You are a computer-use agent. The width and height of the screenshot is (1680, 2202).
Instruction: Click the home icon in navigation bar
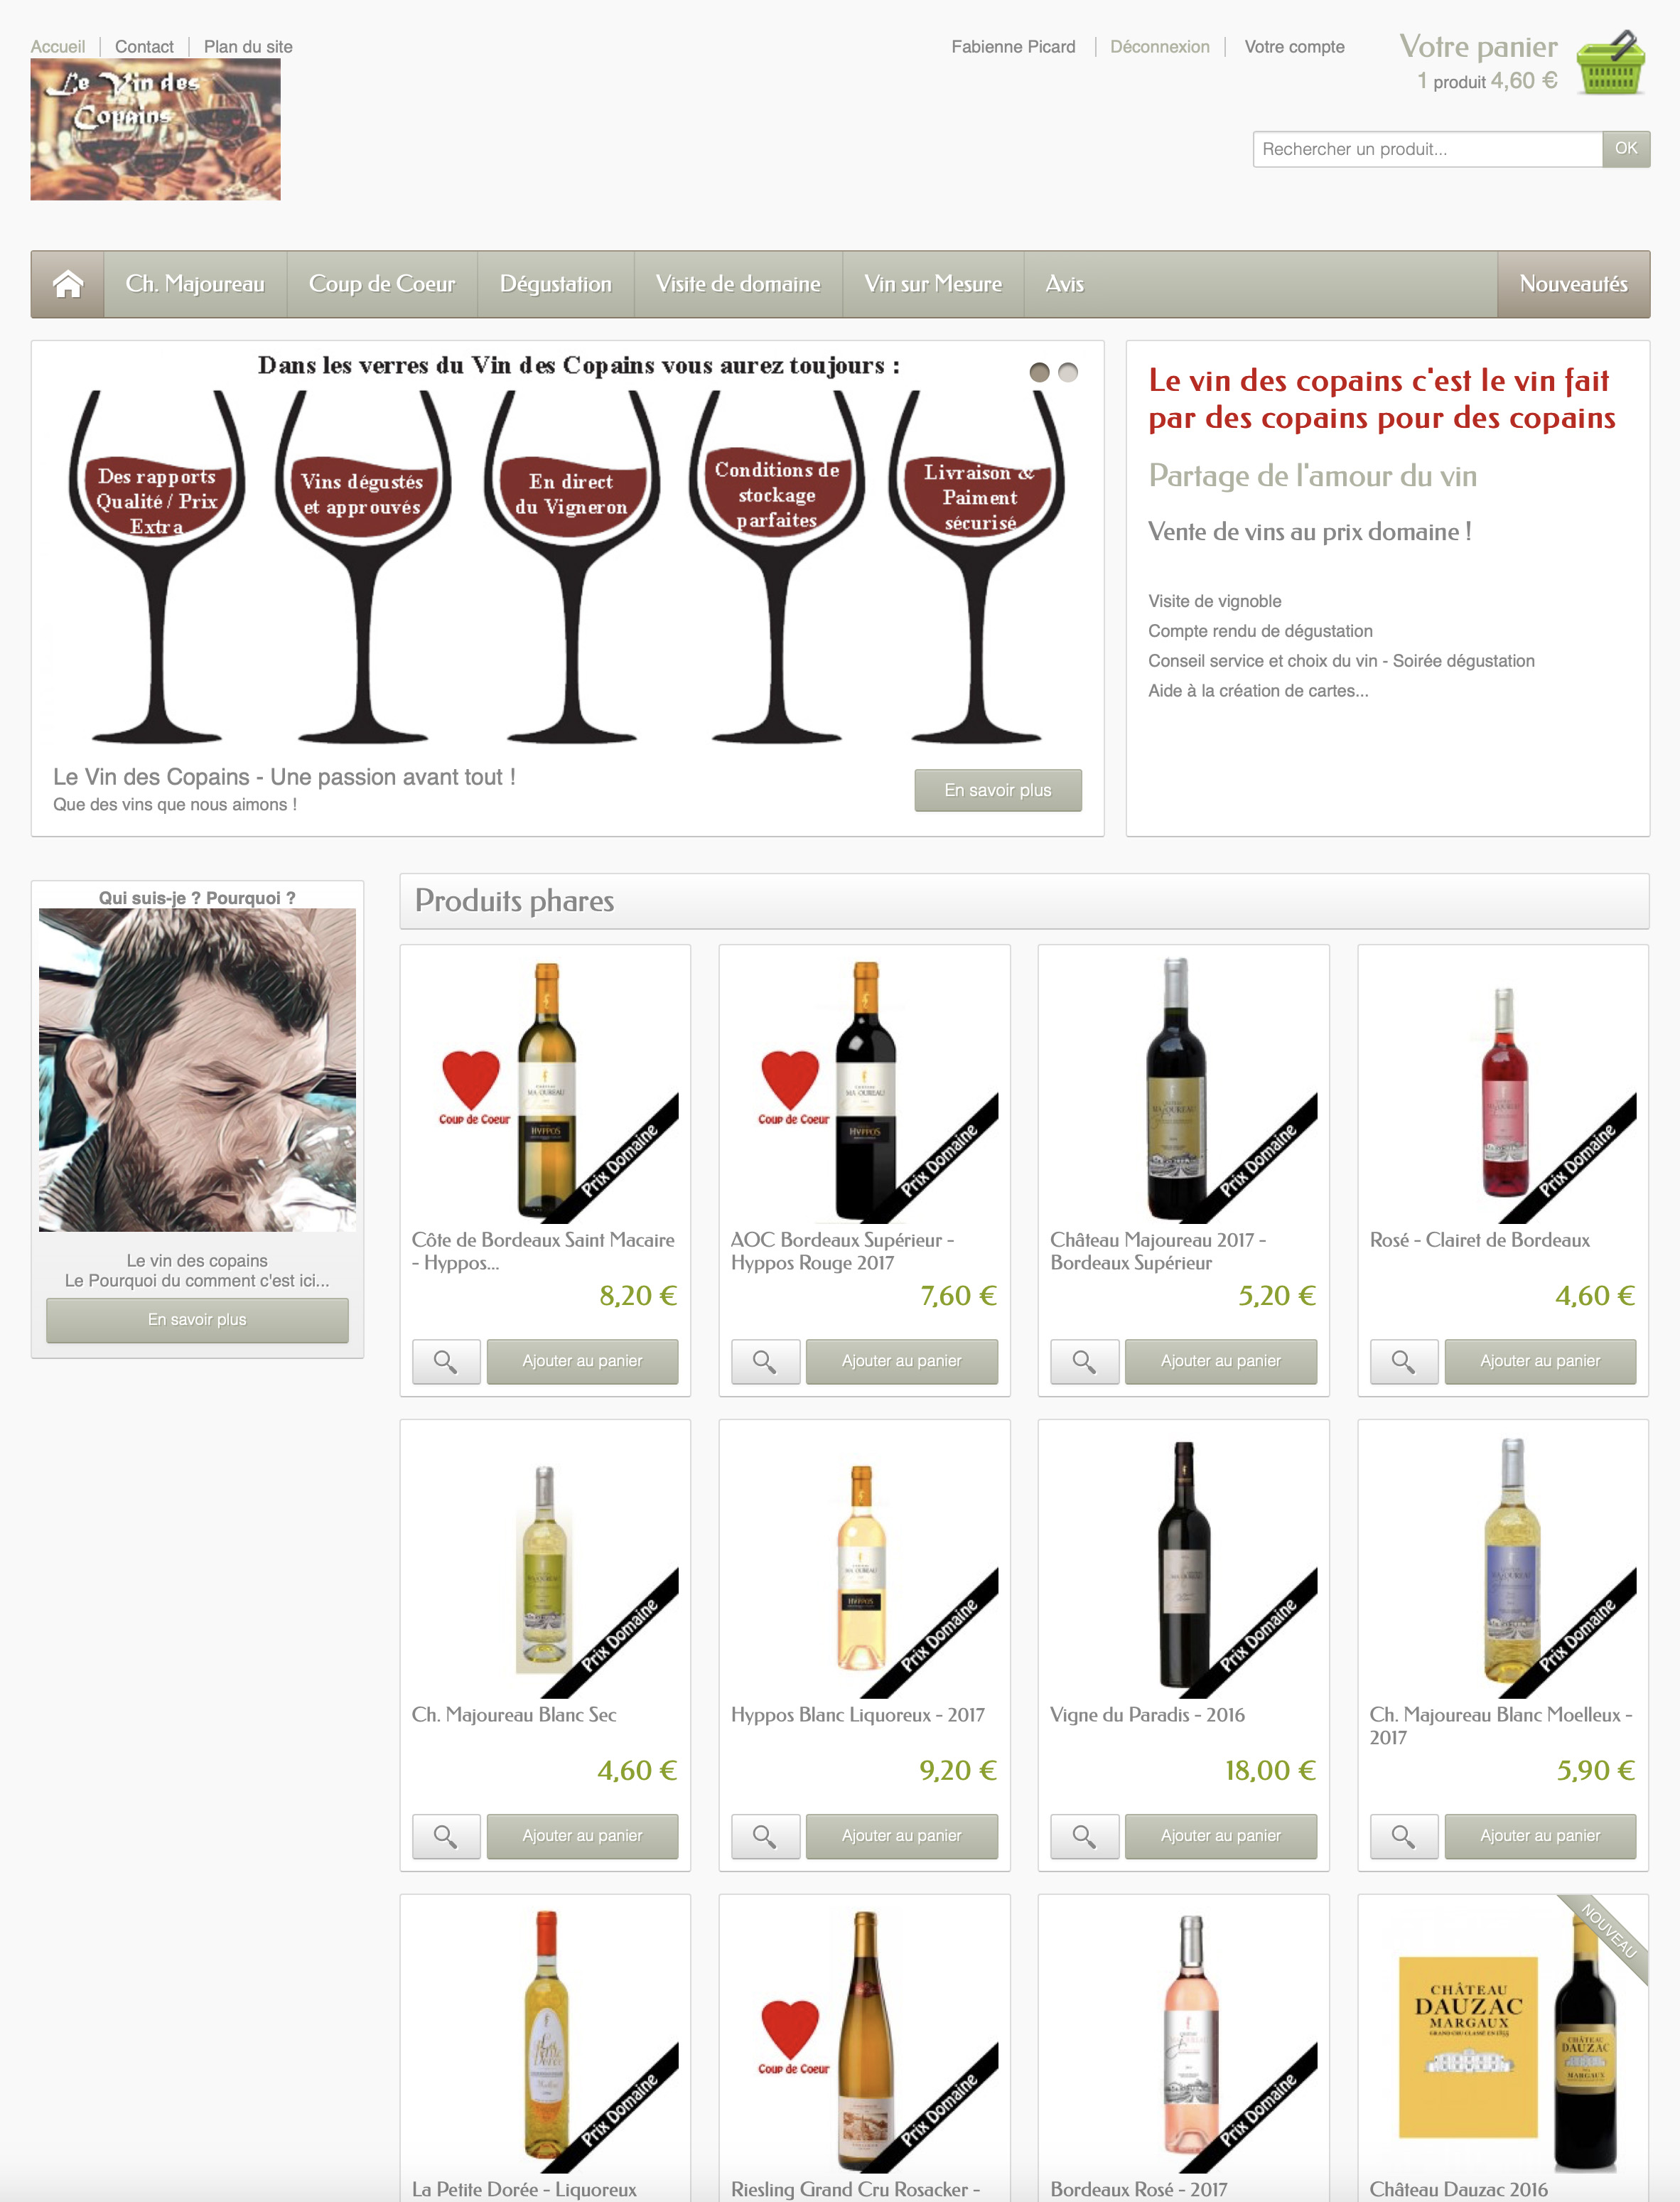[67, 284]
